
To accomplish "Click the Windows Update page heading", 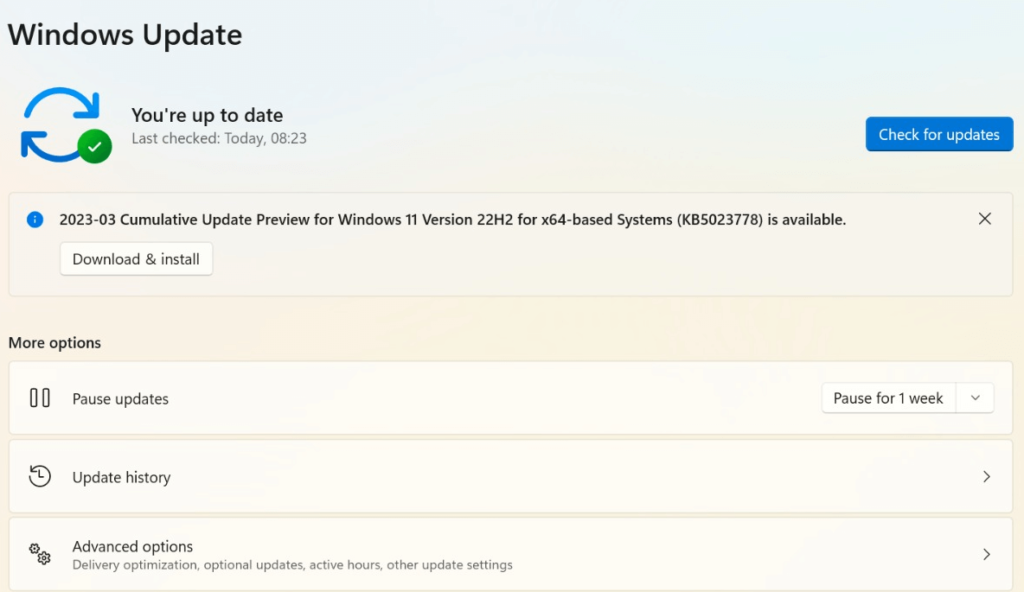I will [x=125, y=35].
